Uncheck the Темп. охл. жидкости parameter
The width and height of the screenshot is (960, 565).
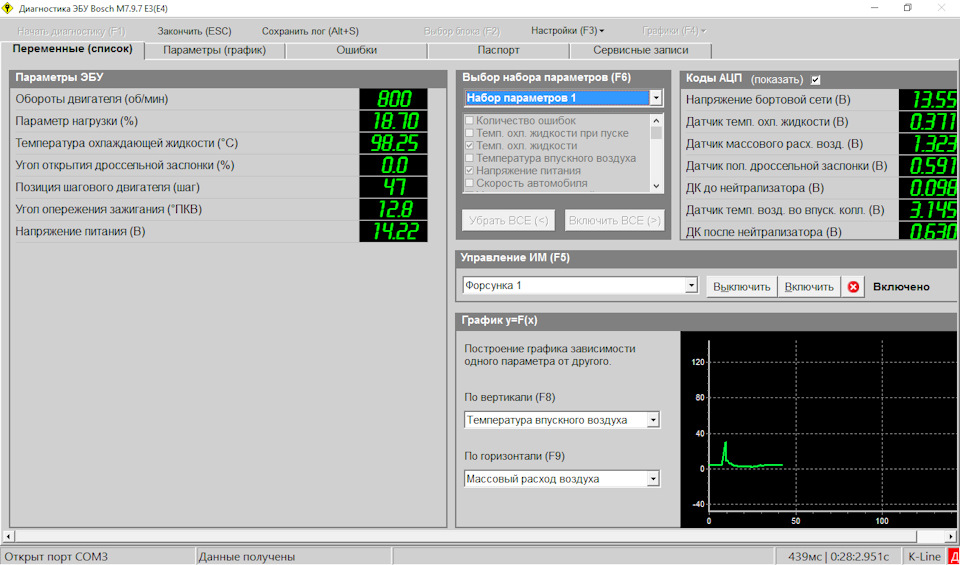pos(470,146)
